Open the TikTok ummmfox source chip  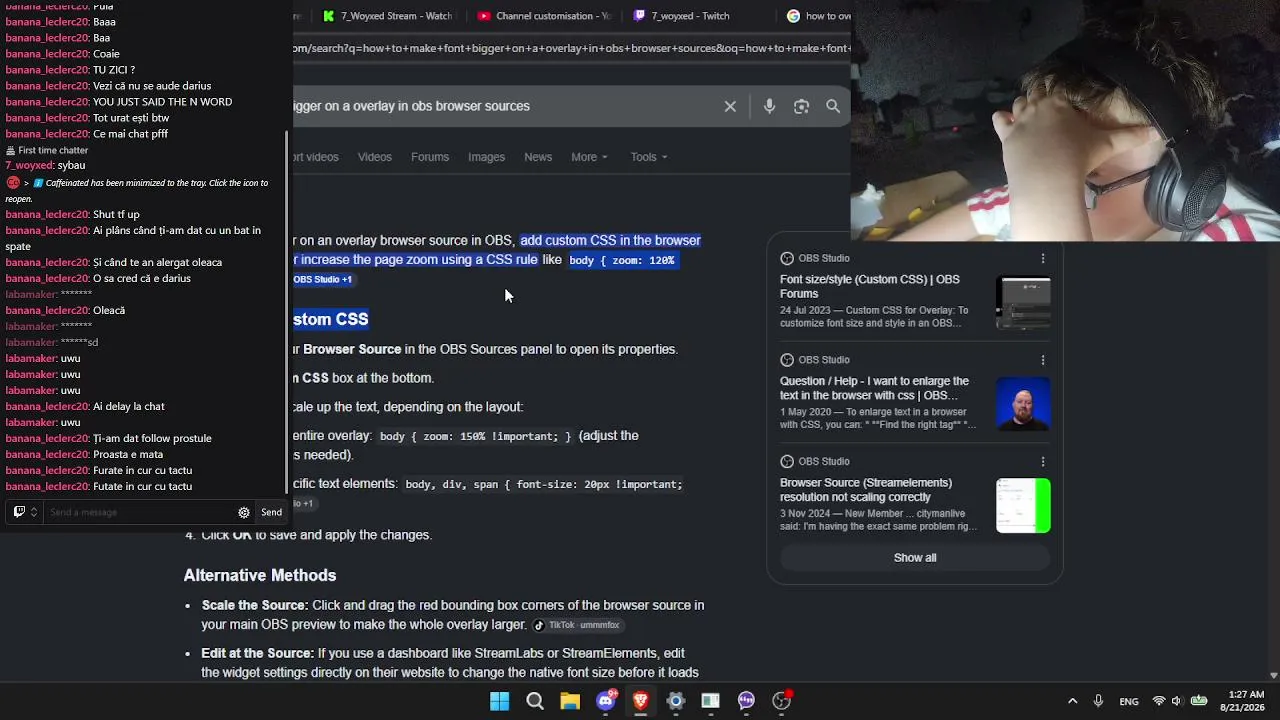coord(578,625)
